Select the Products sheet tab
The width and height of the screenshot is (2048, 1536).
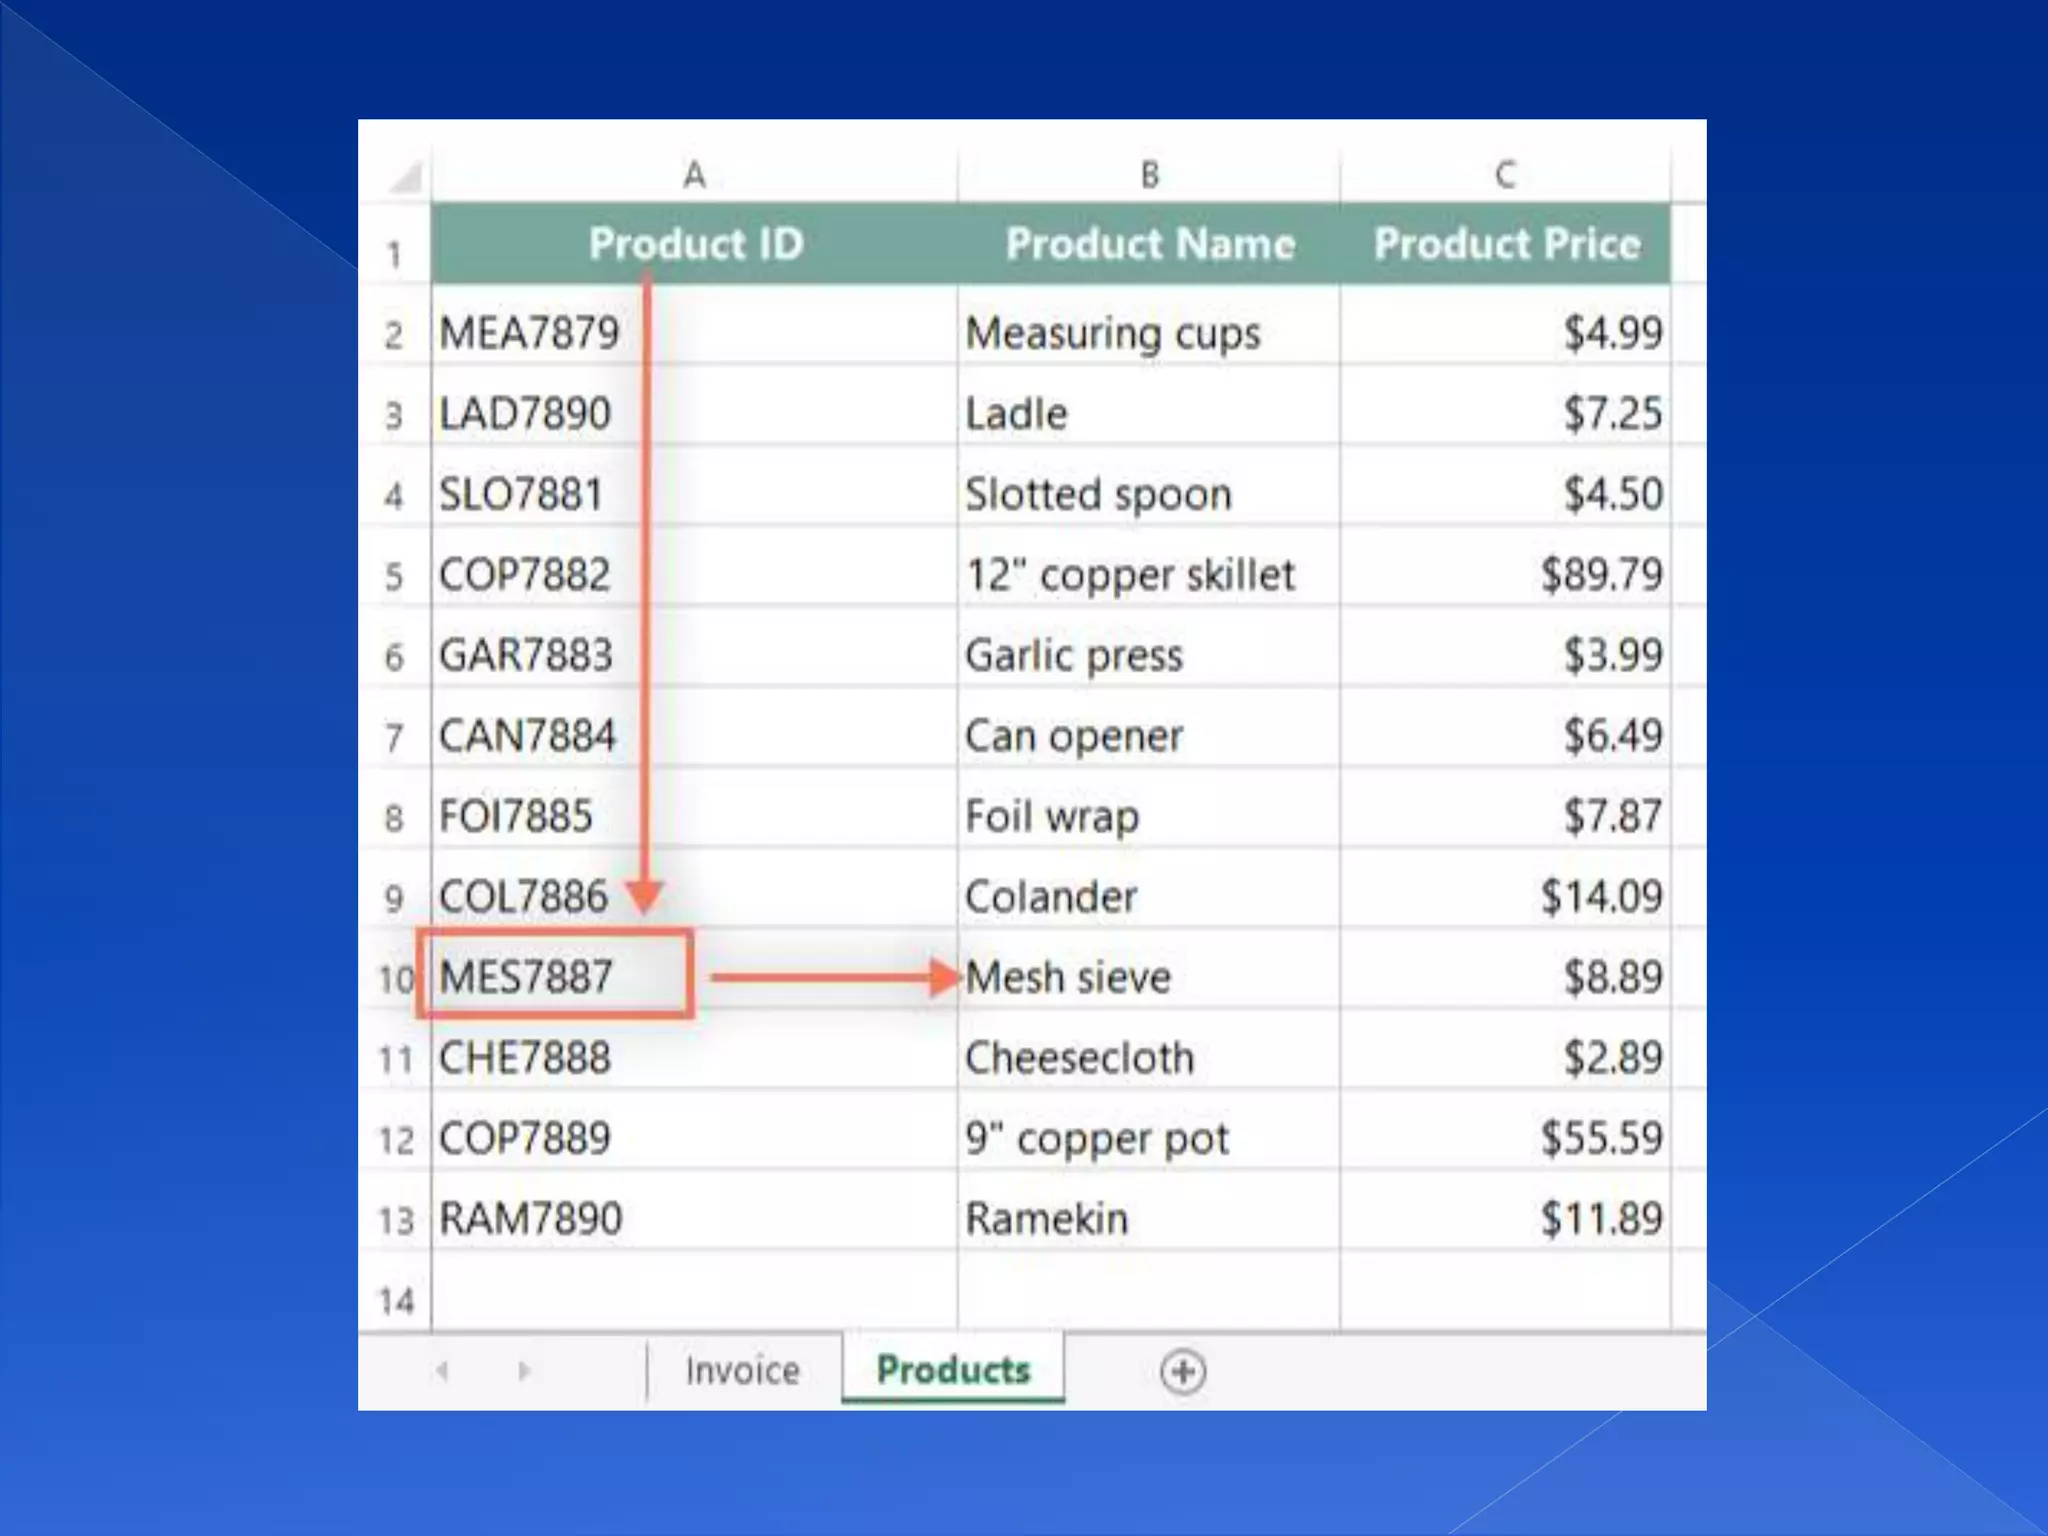(953, 1370)
